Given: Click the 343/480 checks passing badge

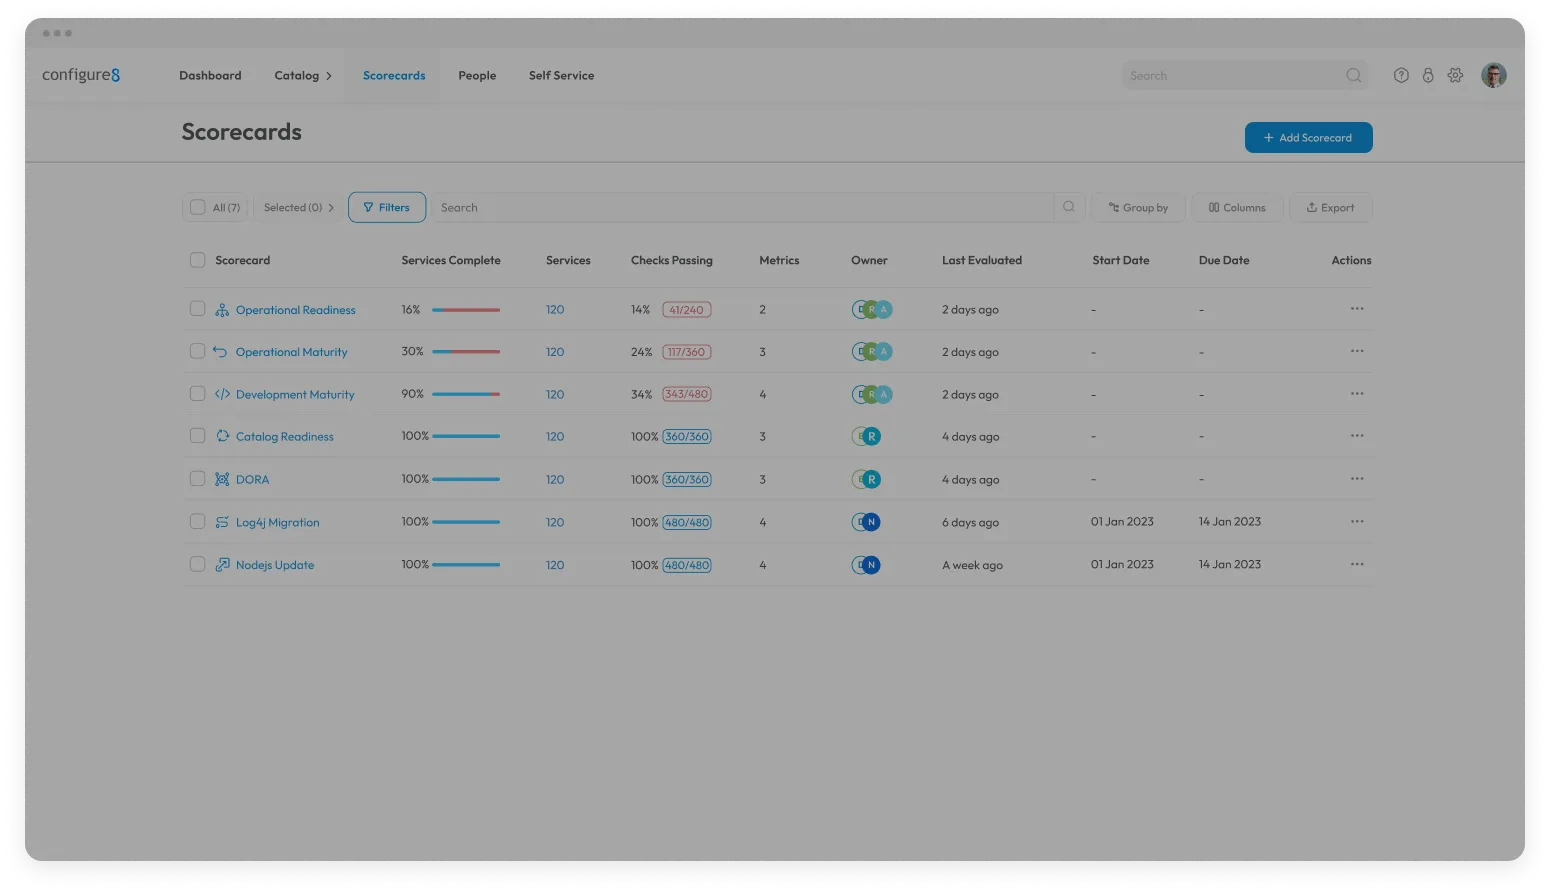Looking at the screenshot, I should pos(687,394).
